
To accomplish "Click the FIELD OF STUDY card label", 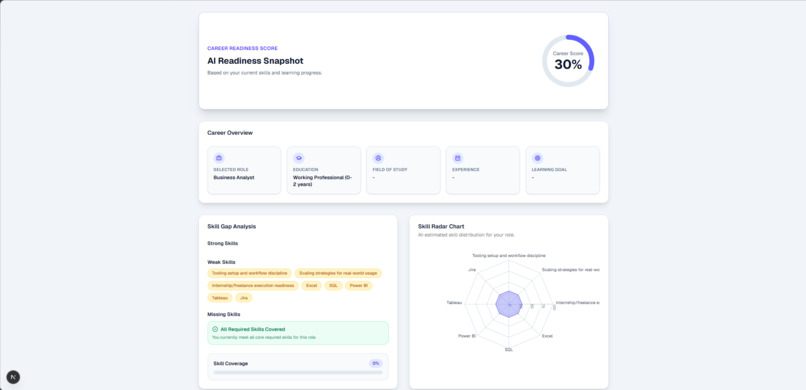I will (390, 170).
